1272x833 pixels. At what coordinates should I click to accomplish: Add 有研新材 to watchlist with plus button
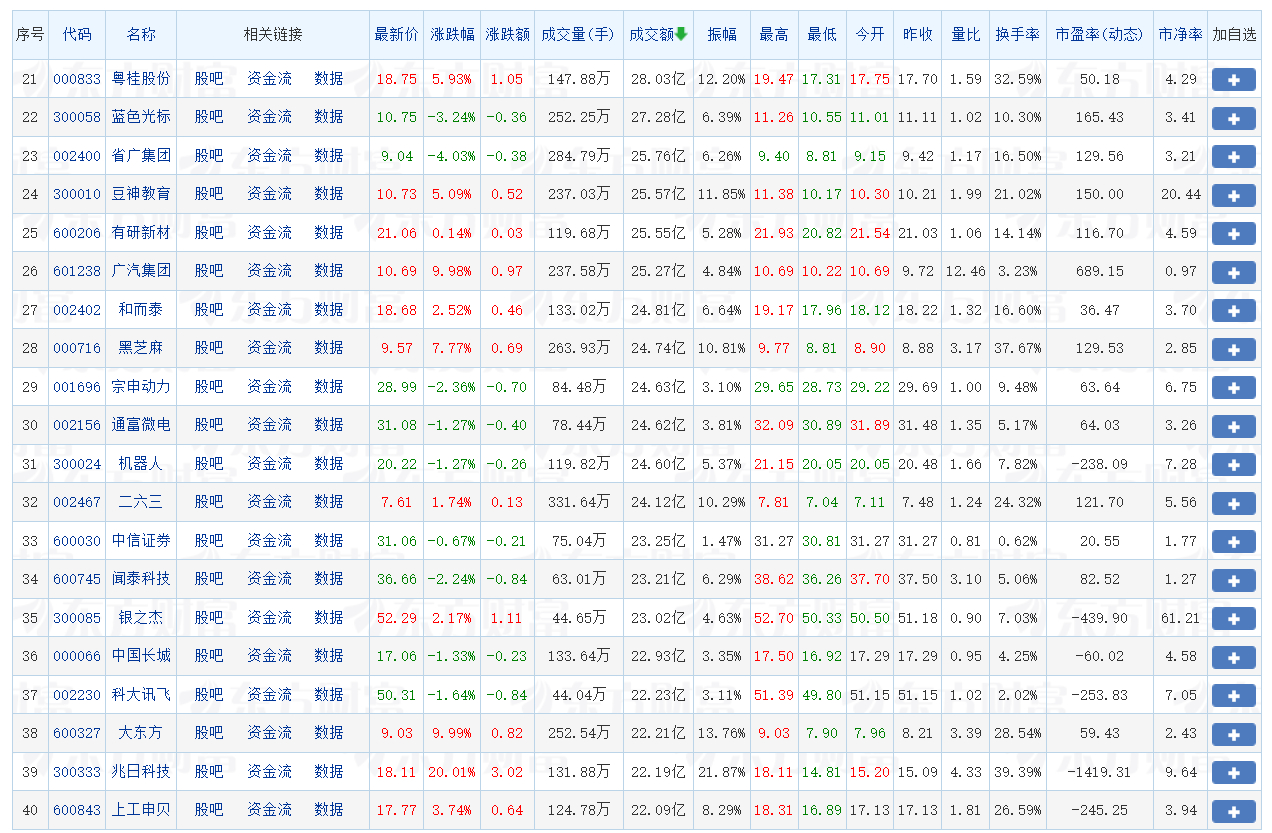pyautogui.click(x=1233, y=234)
